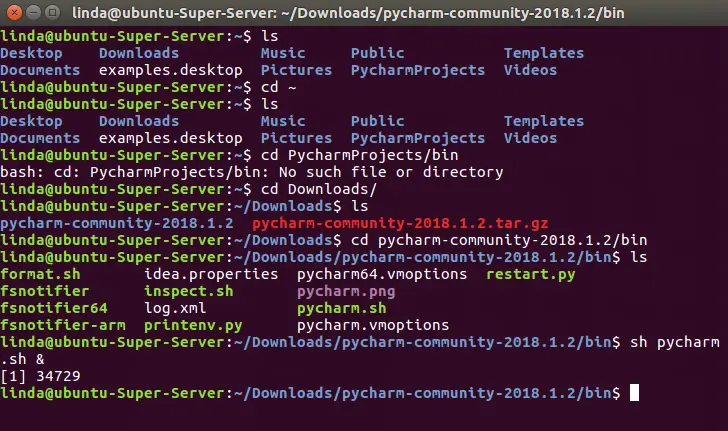Click Templates in the first ls output

[544, 53]
